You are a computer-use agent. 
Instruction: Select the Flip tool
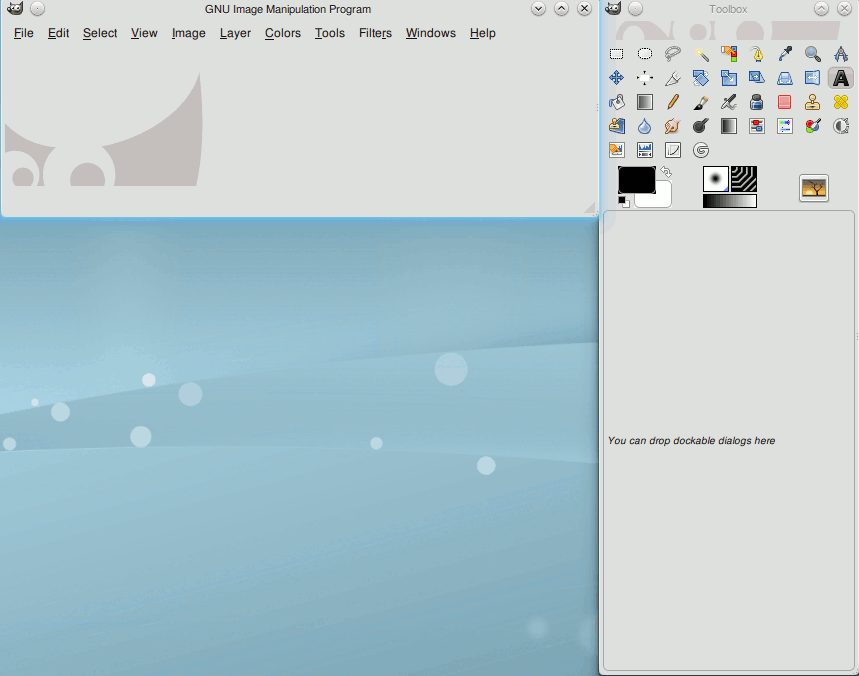813,78
